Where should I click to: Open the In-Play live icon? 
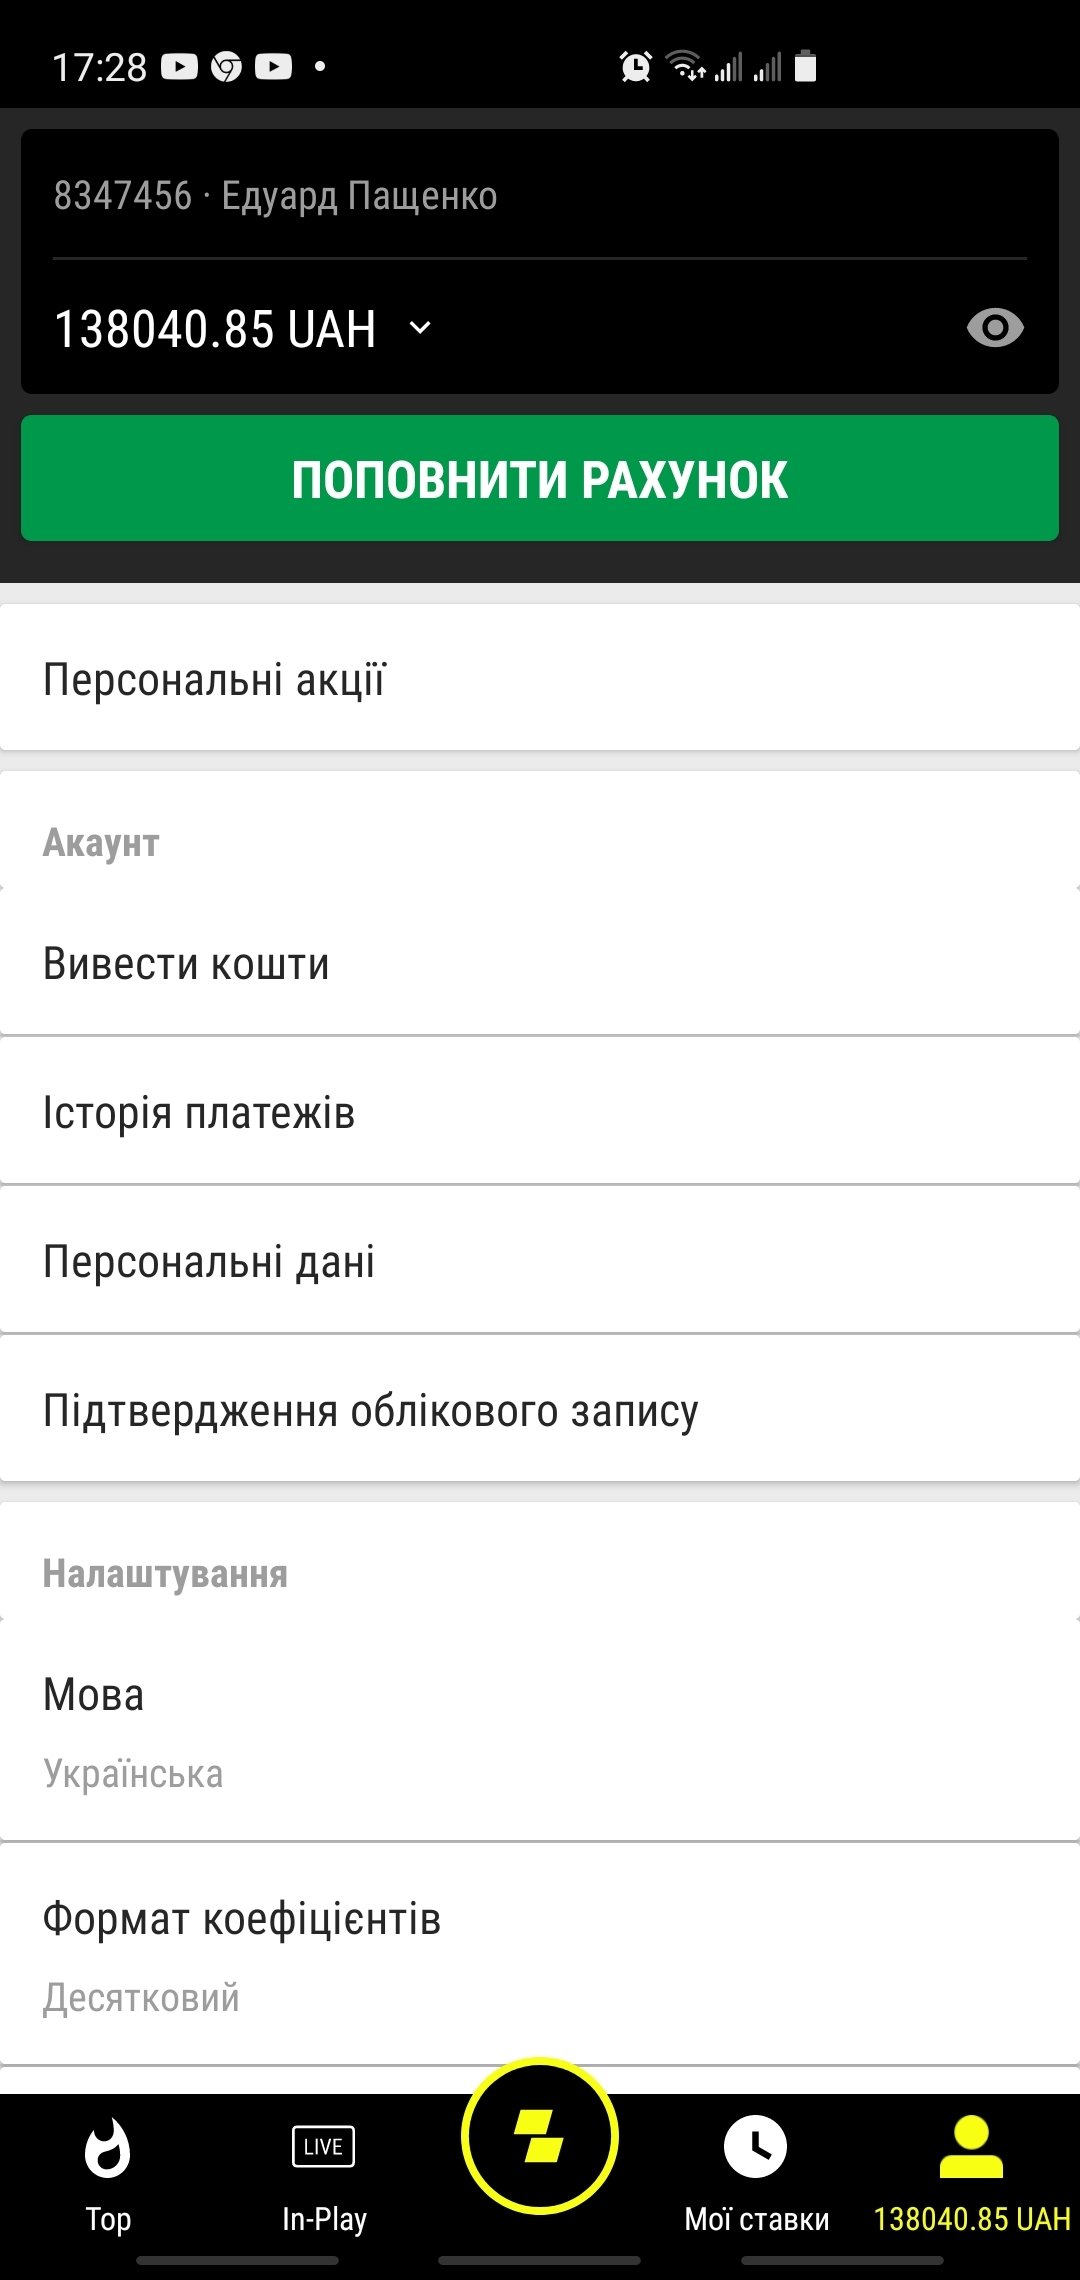[x=323, y=2147]
